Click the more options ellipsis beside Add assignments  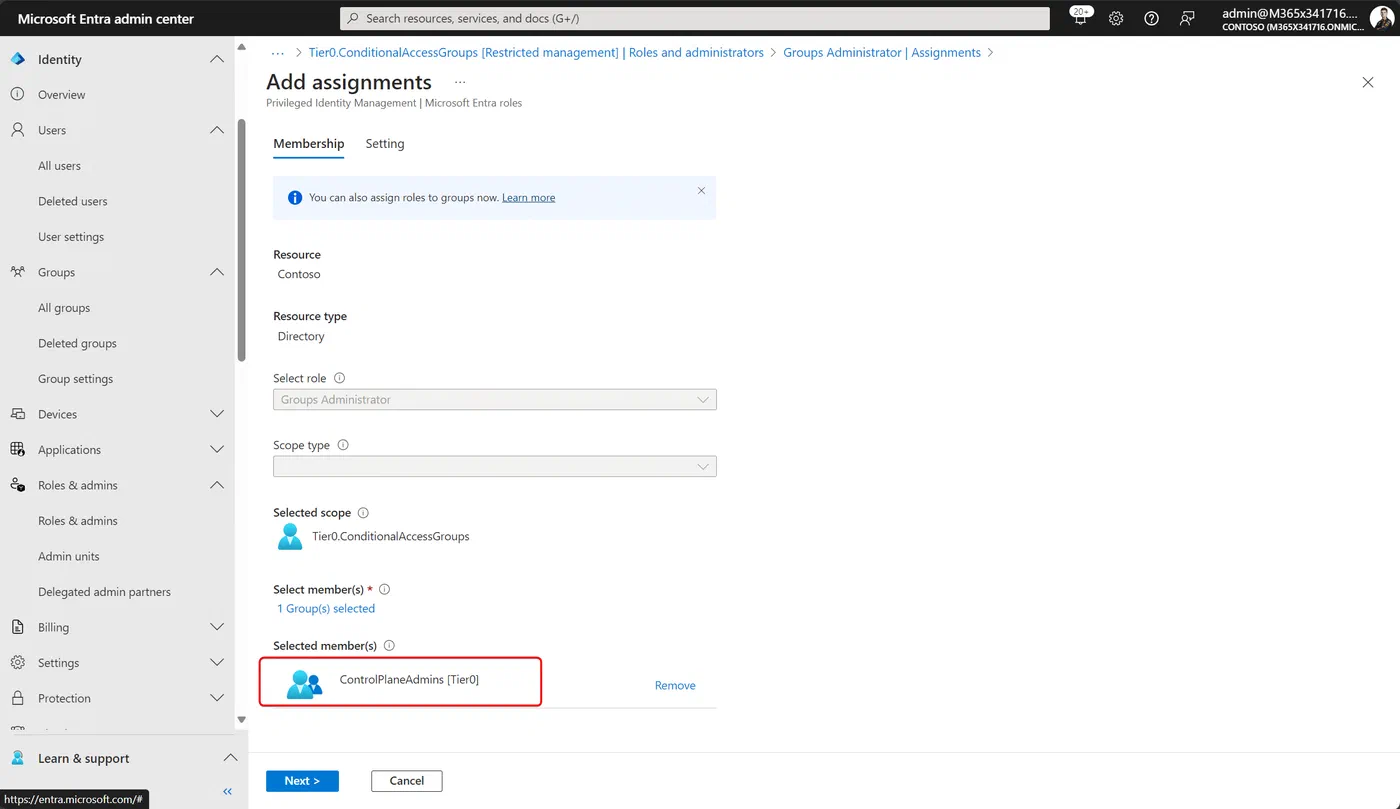click(460, 82)
